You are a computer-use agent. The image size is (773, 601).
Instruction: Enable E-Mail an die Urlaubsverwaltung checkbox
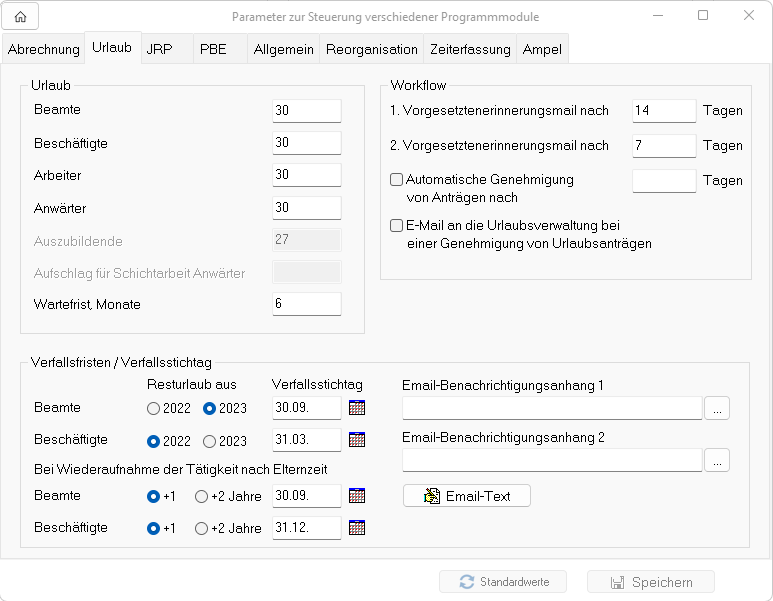point(396,226)
